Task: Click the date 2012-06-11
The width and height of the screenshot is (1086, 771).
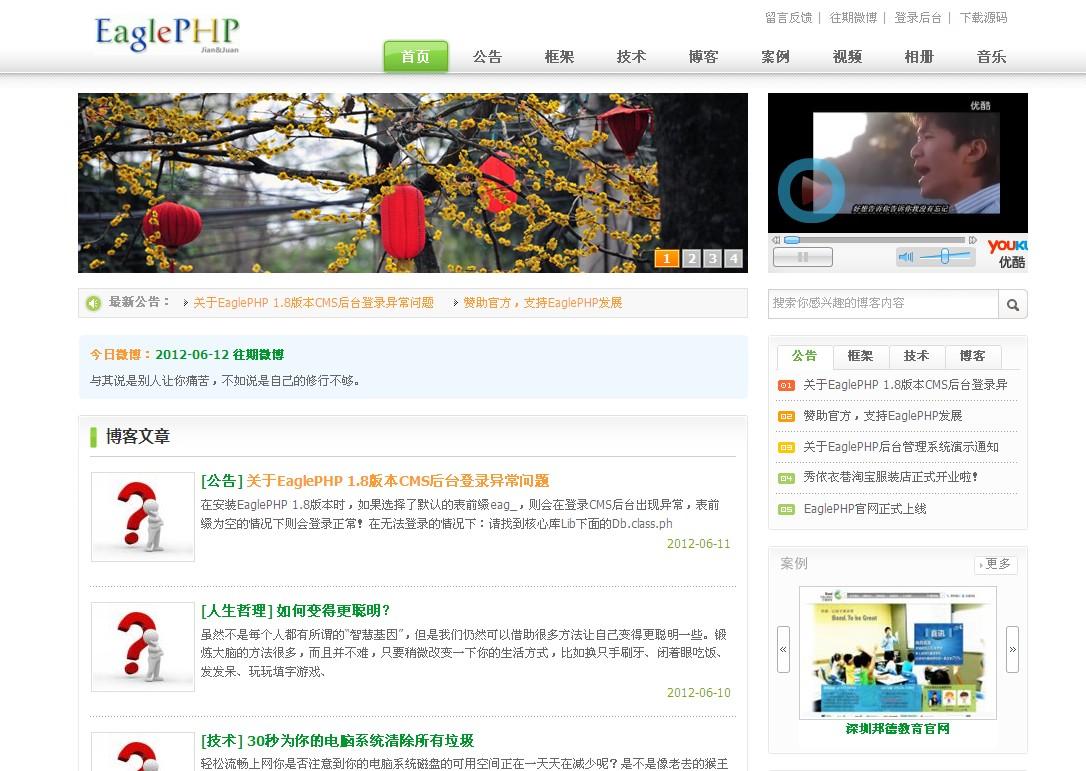Action: 698,544
